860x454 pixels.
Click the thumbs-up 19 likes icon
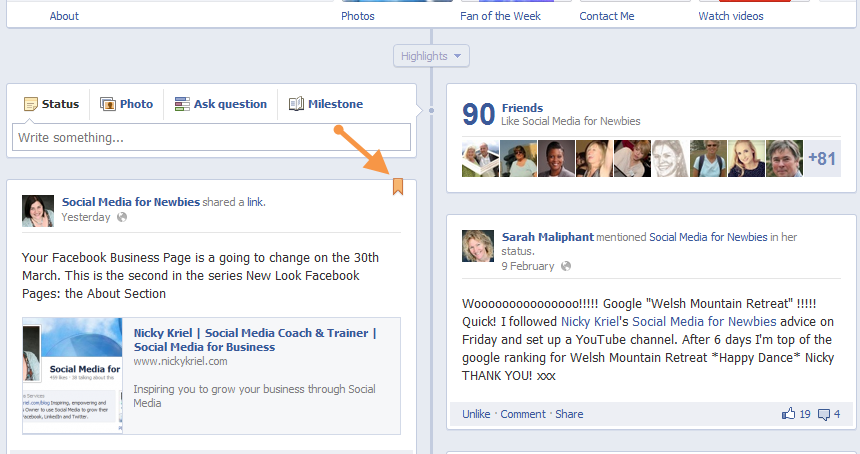tap(788, 413)
